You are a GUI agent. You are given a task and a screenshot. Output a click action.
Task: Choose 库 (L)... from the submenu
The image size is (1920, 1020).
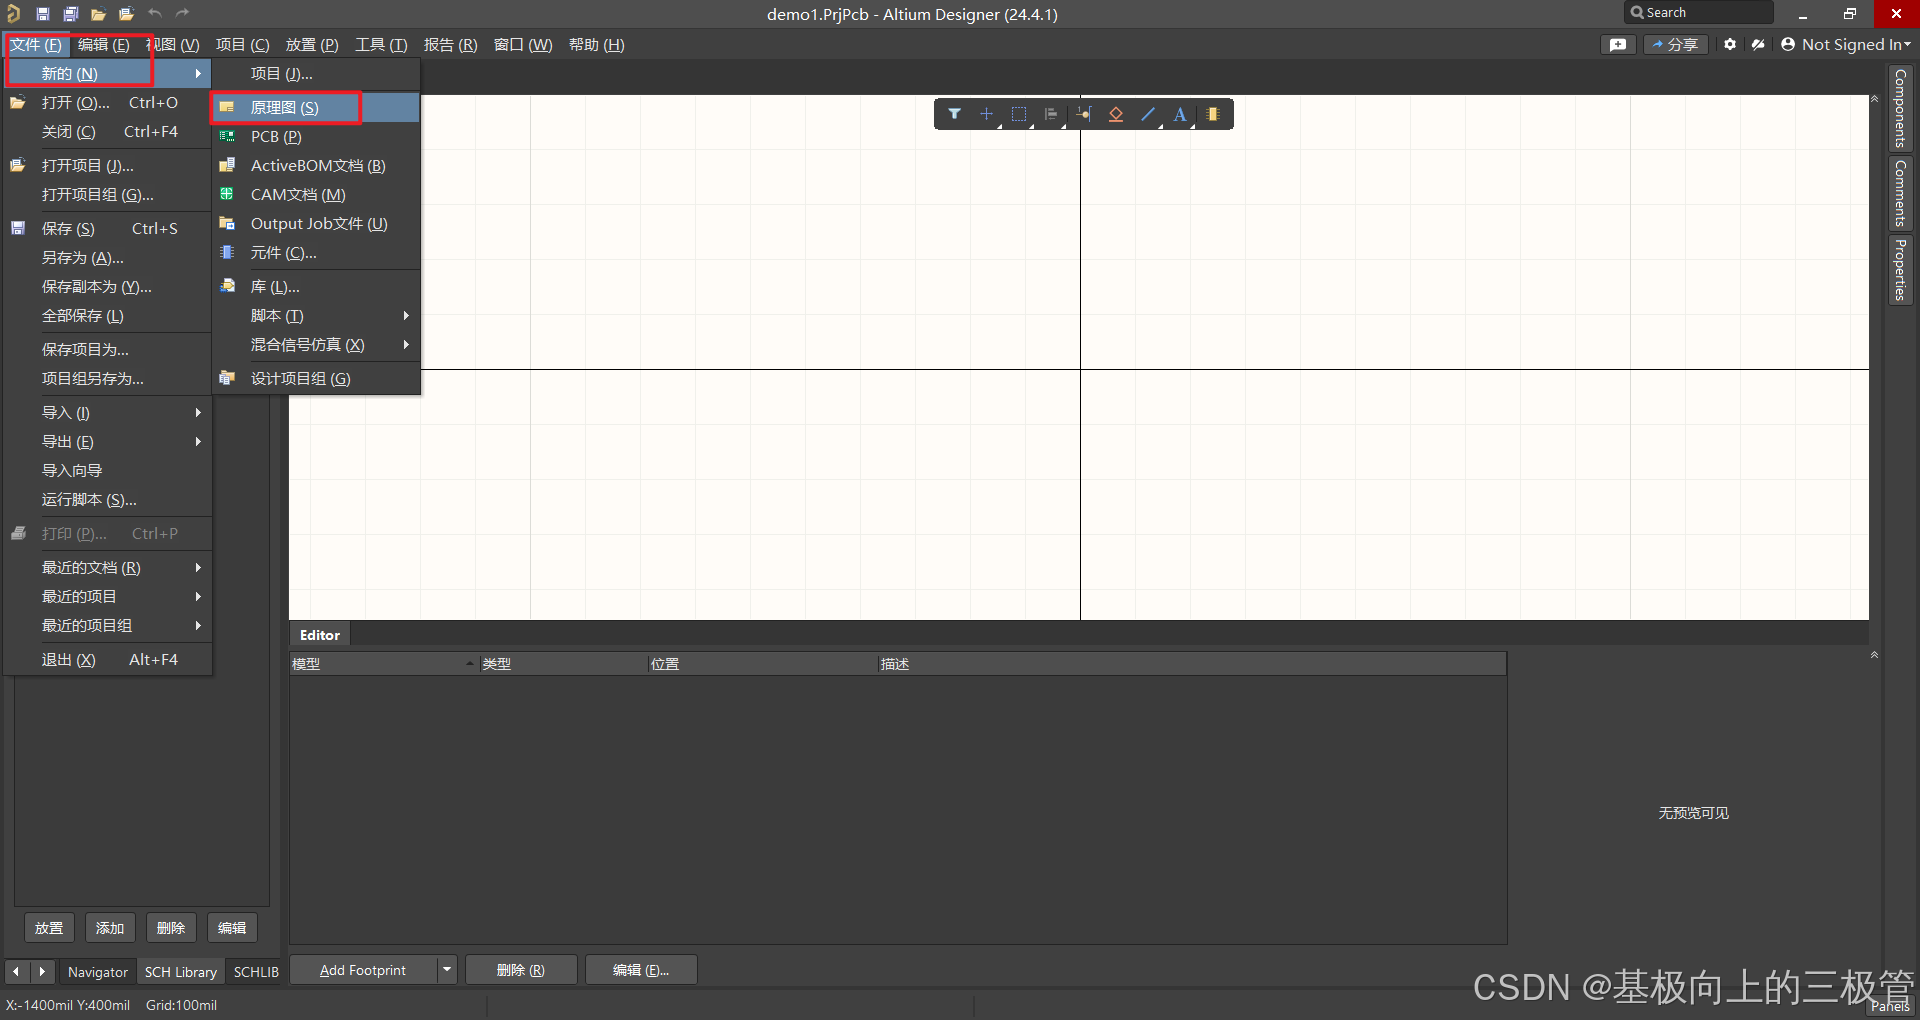pyautogui.click(x=315, y=287)
